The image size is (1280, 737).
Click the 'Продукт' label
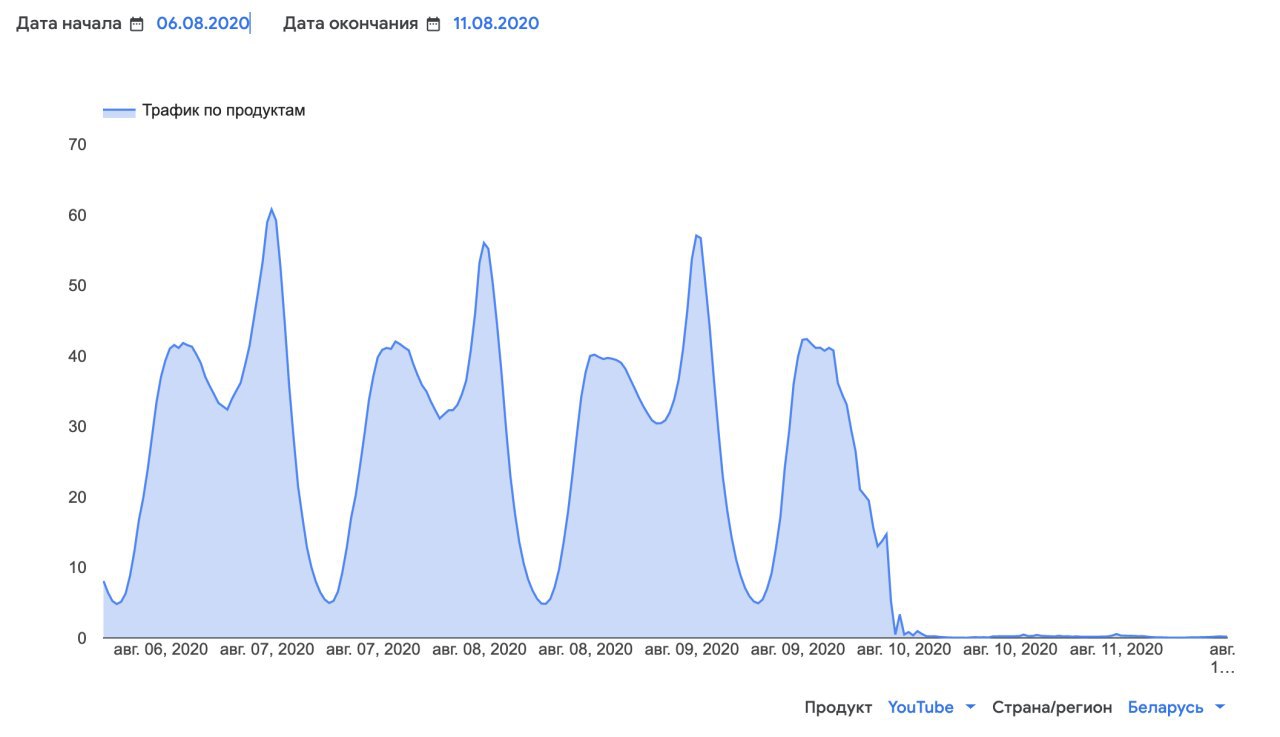click(838, 707)
